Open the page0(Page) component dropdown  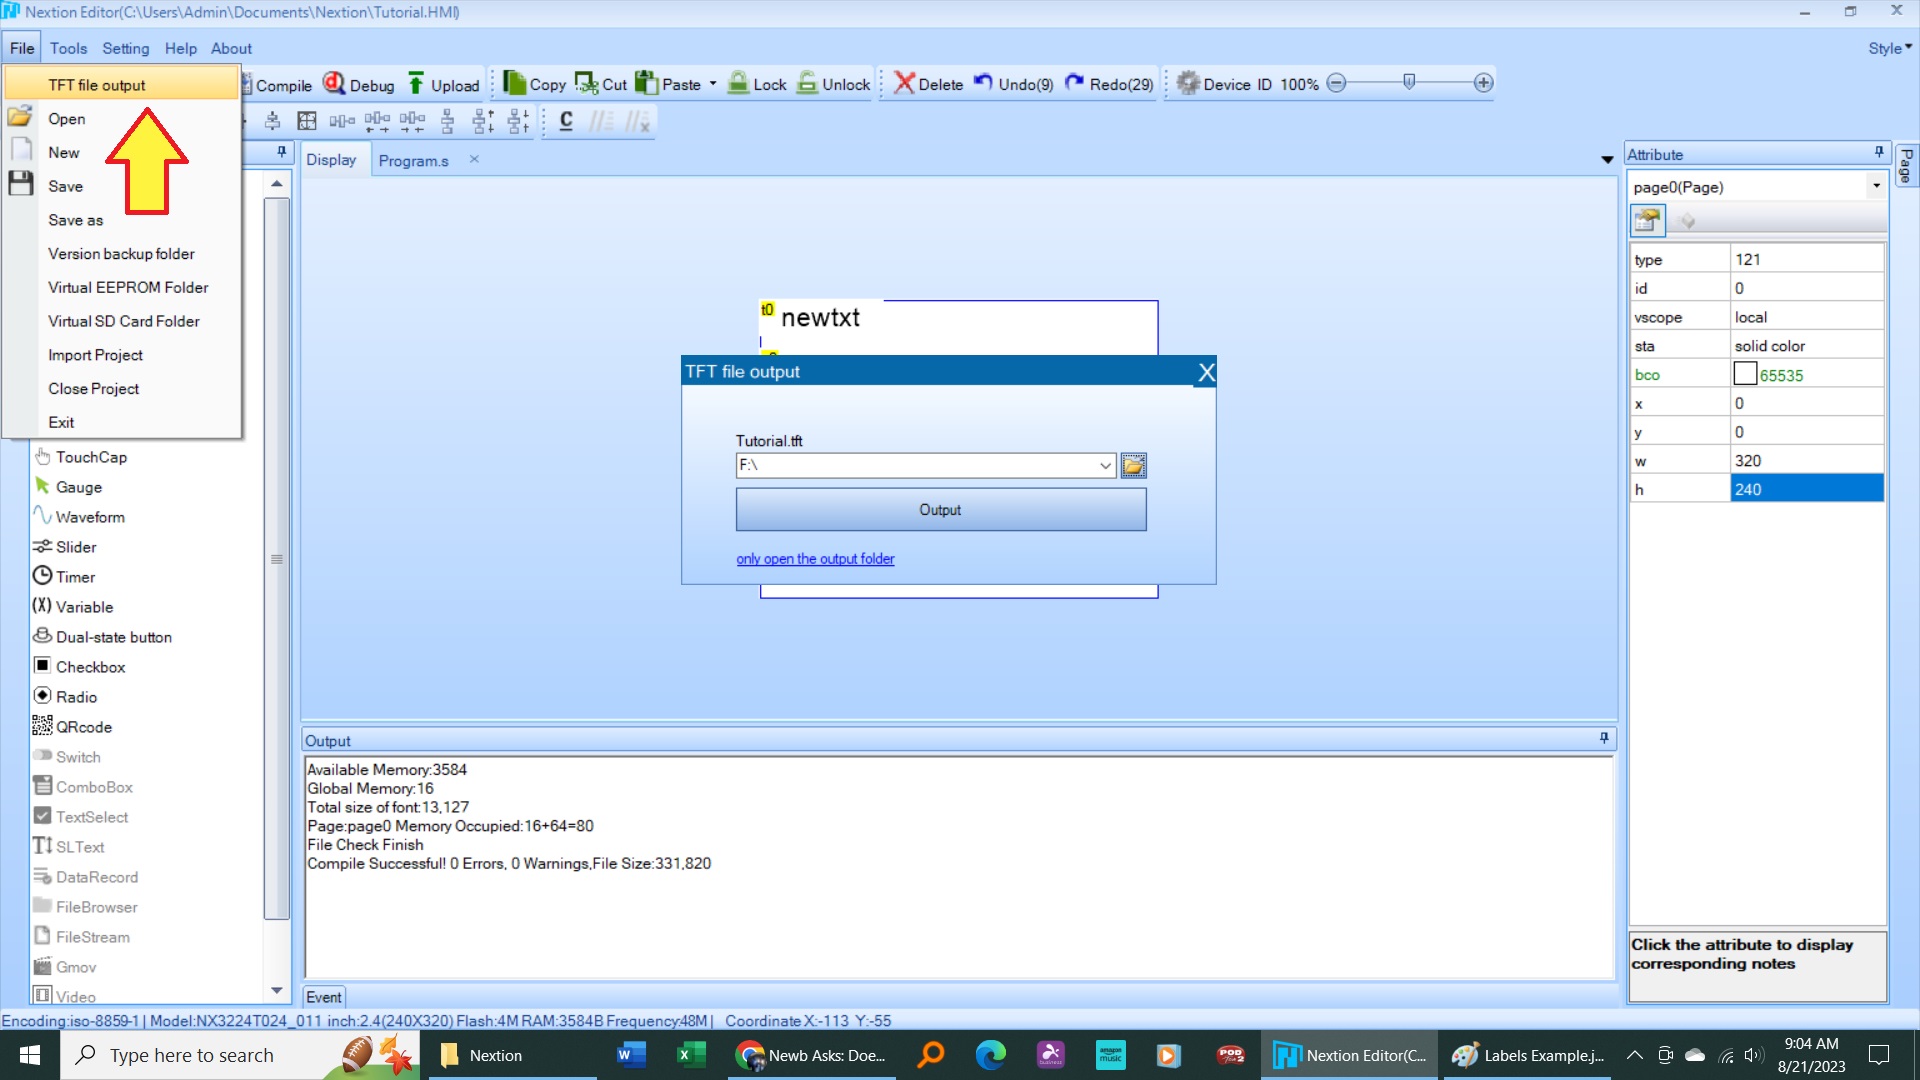coord(1876,187)
